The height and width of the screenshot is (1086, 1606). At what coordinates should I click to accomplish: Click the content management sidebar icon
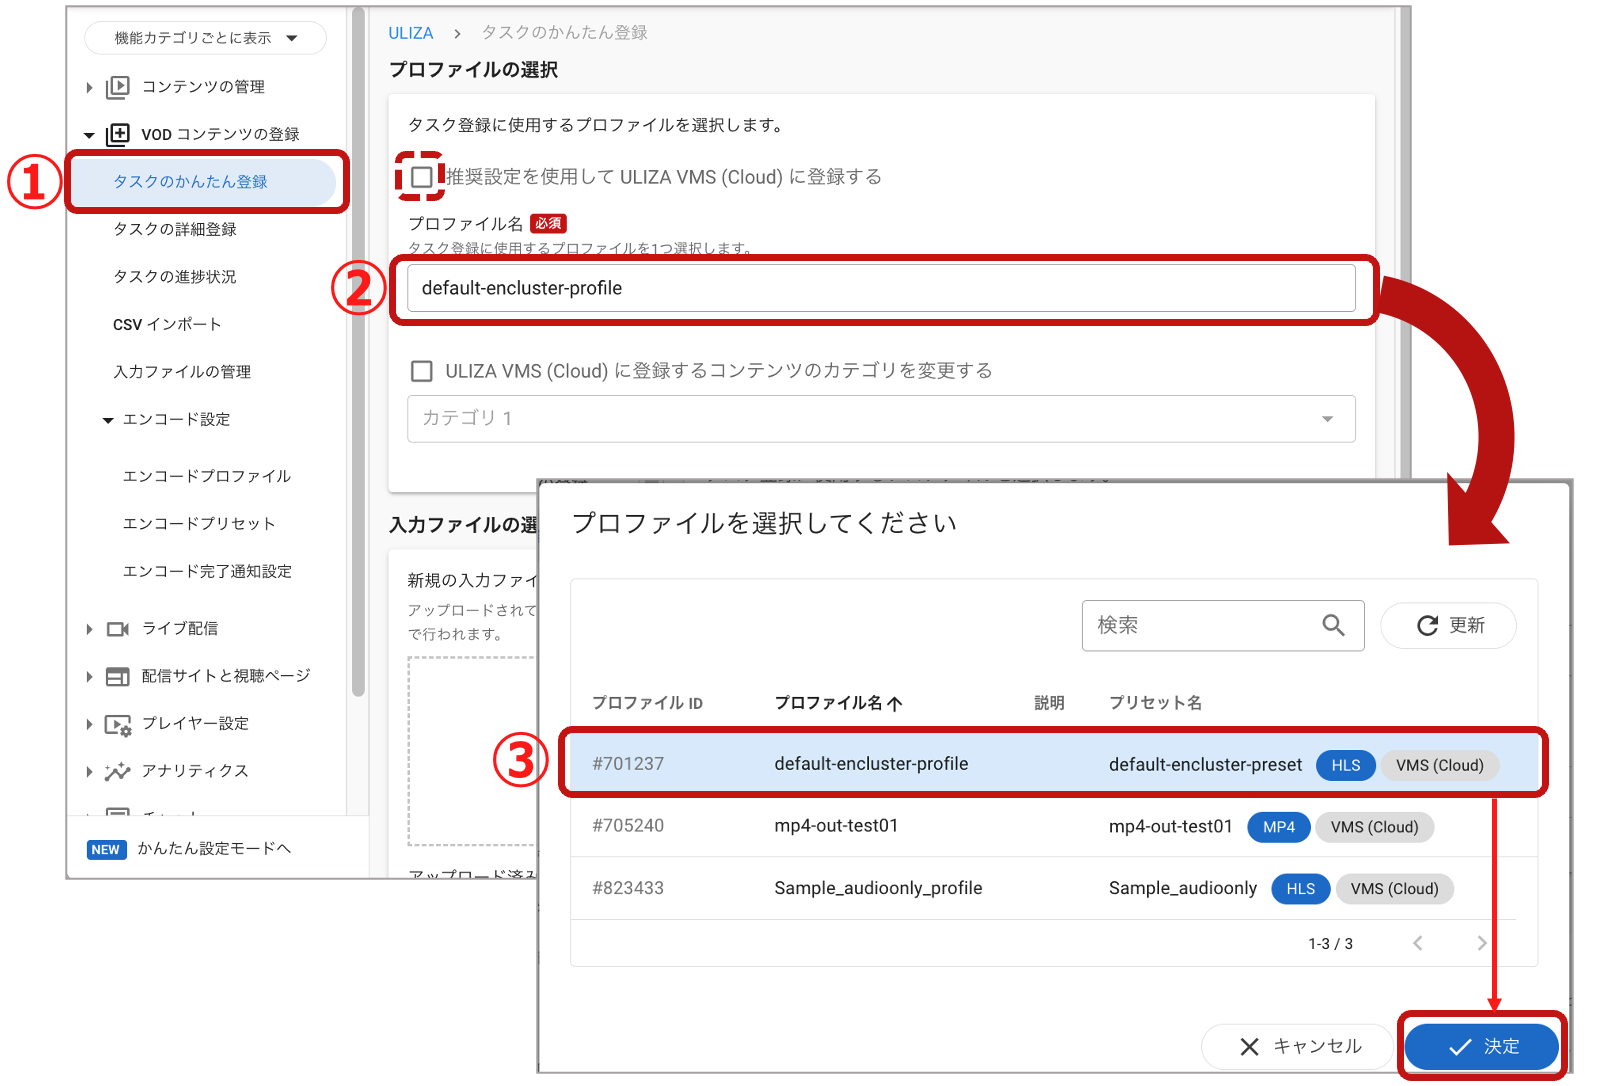pos(118,87)
